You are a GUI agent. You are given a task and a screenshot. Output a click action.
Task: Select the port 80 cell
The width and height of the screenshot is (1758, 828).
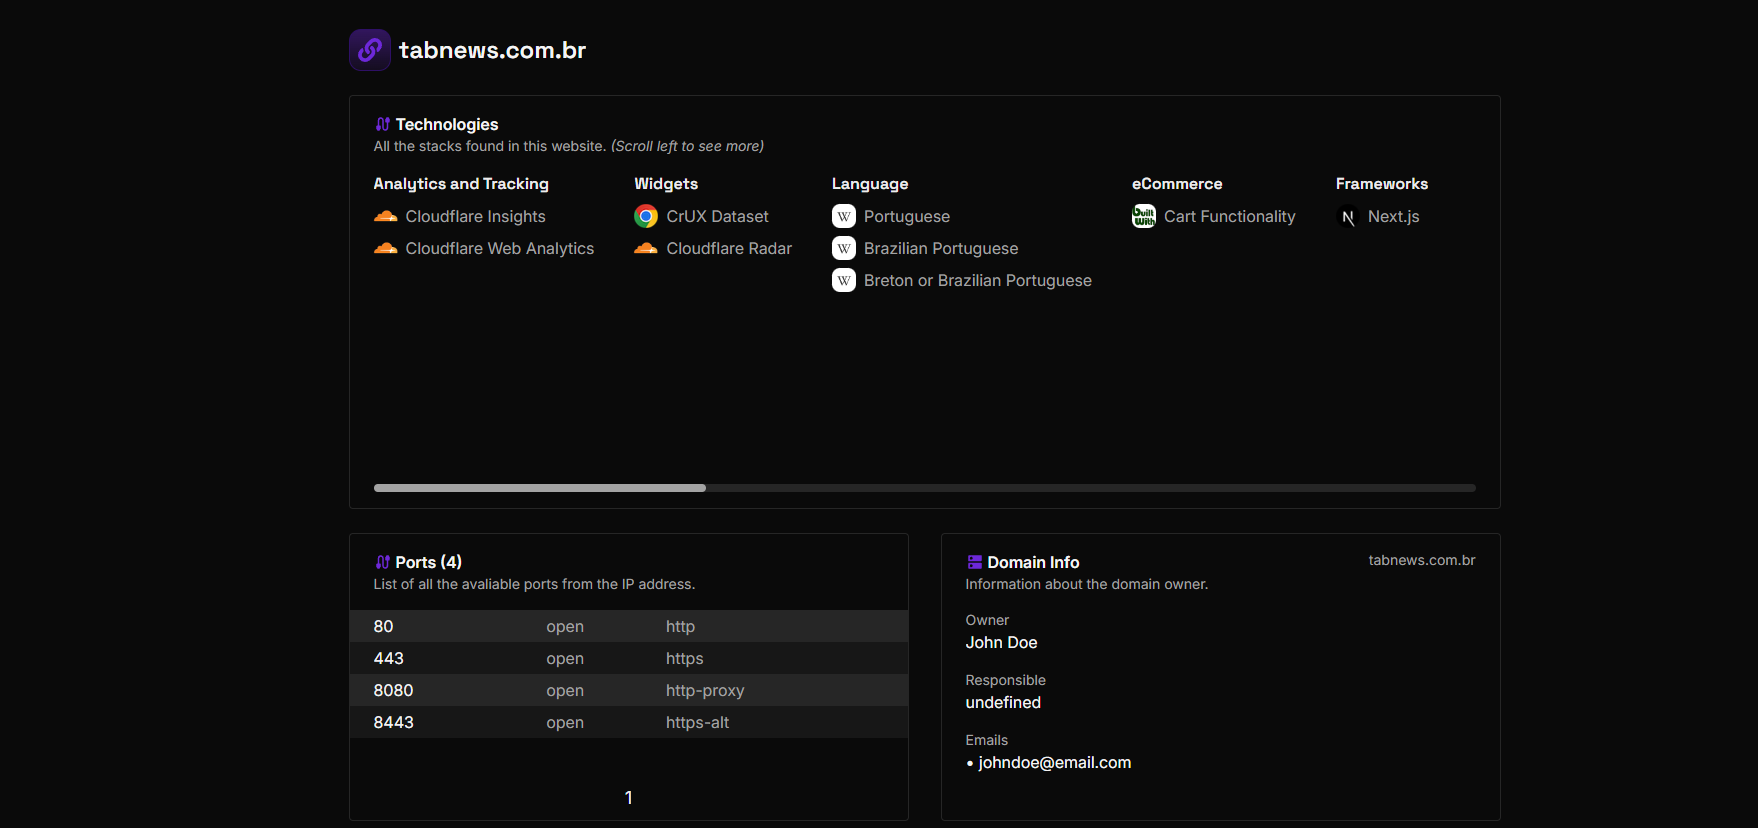384,626
